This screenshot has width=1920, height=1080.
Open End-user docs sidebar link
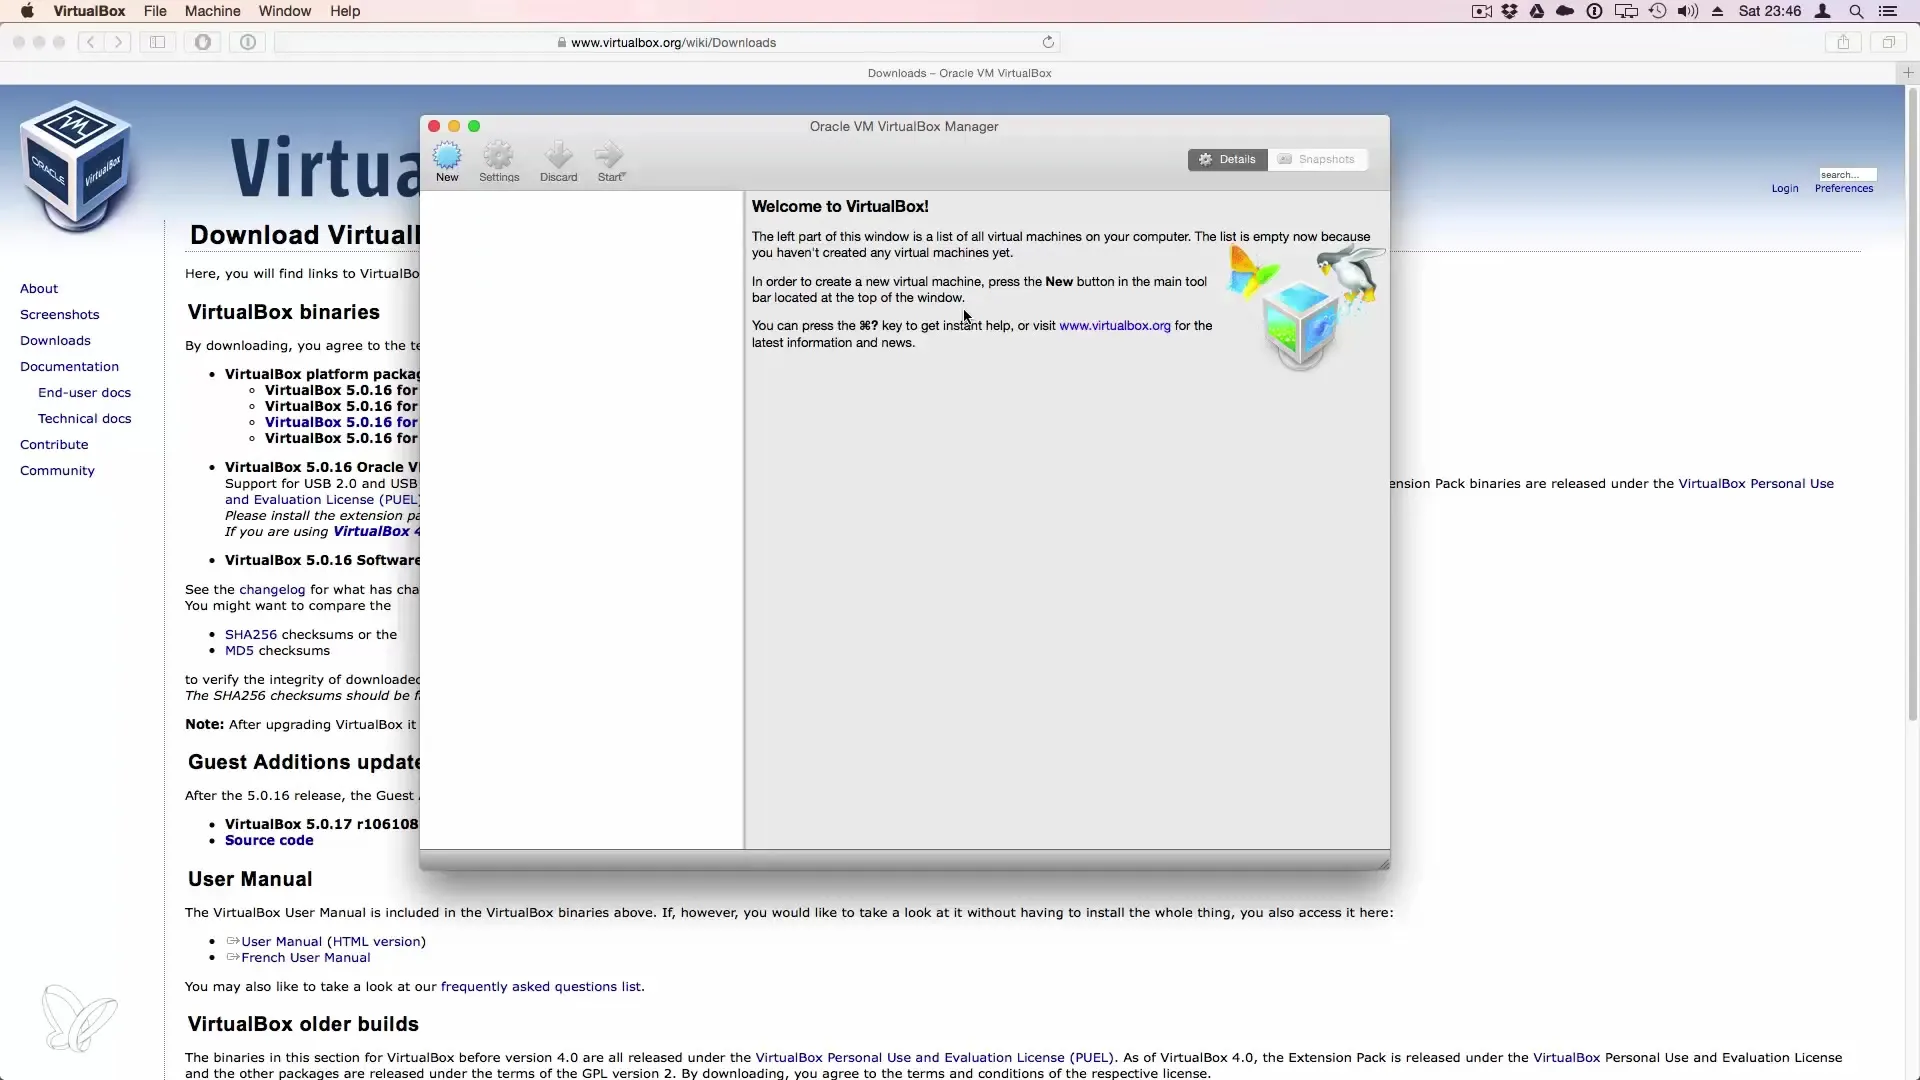tap(84, 393)
